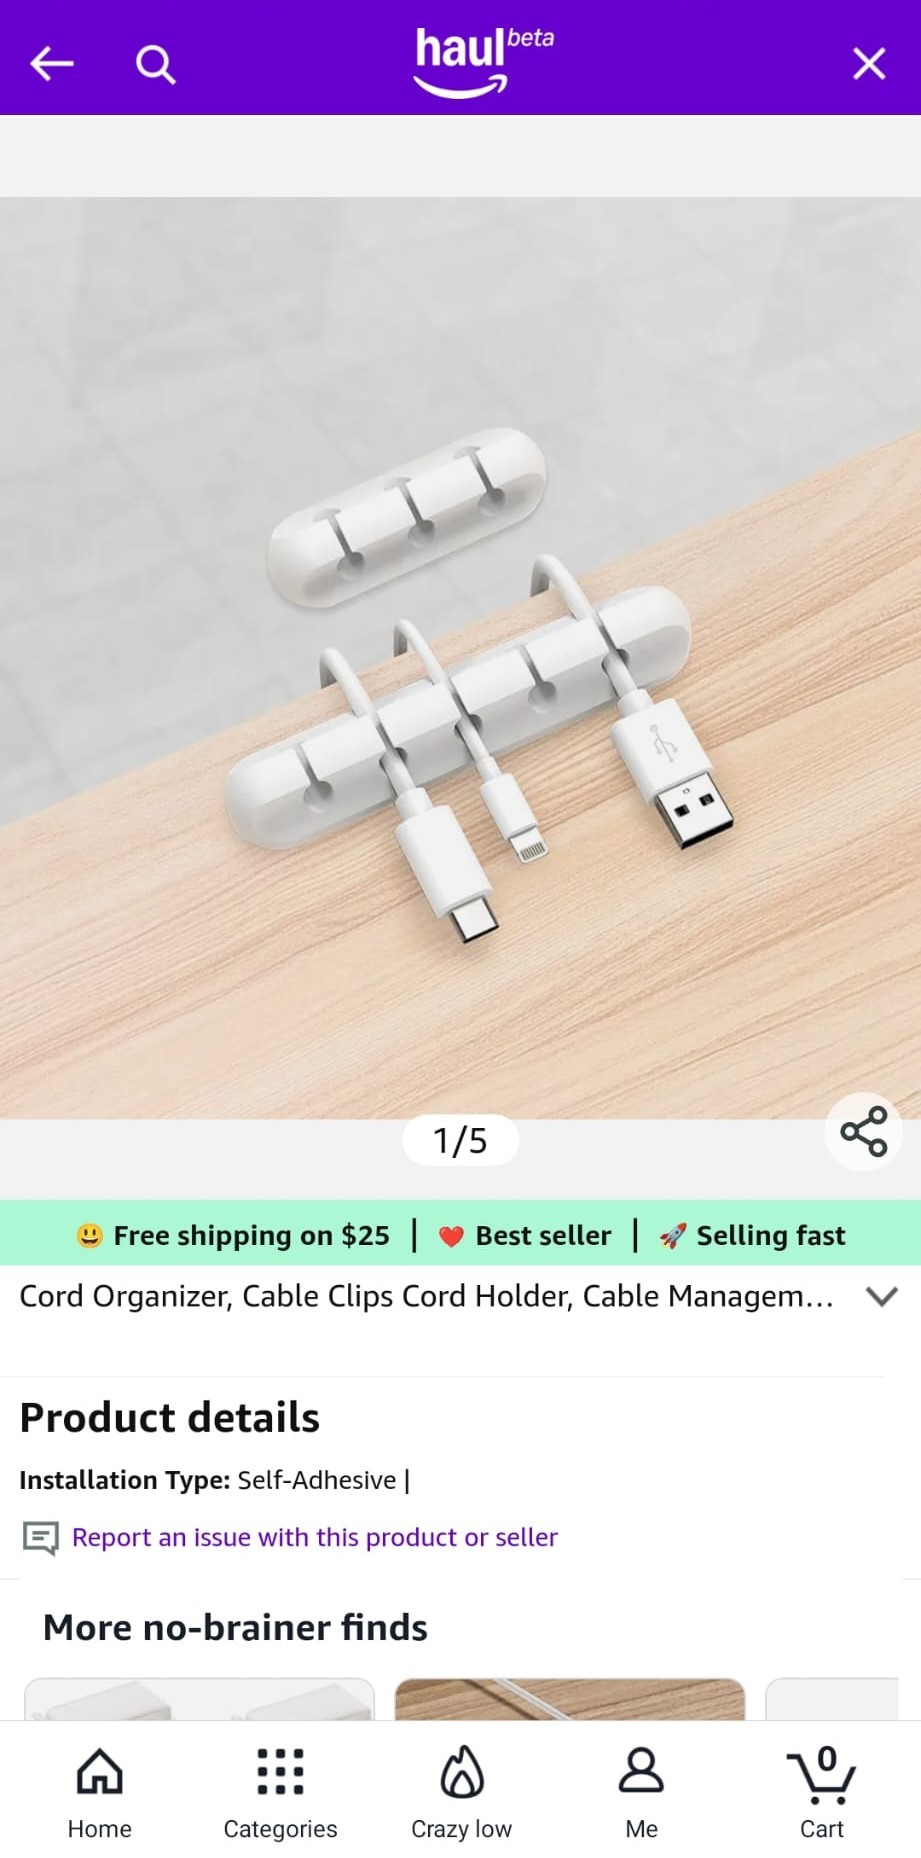Tap the 1/5 image counter
Screen dimensions: 921x1858
460,1140
